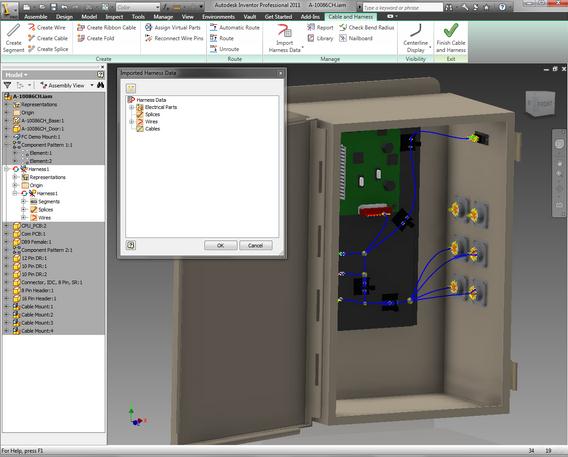Click the Create Wire tool
The image size is (568, 457).
(47, 28)
